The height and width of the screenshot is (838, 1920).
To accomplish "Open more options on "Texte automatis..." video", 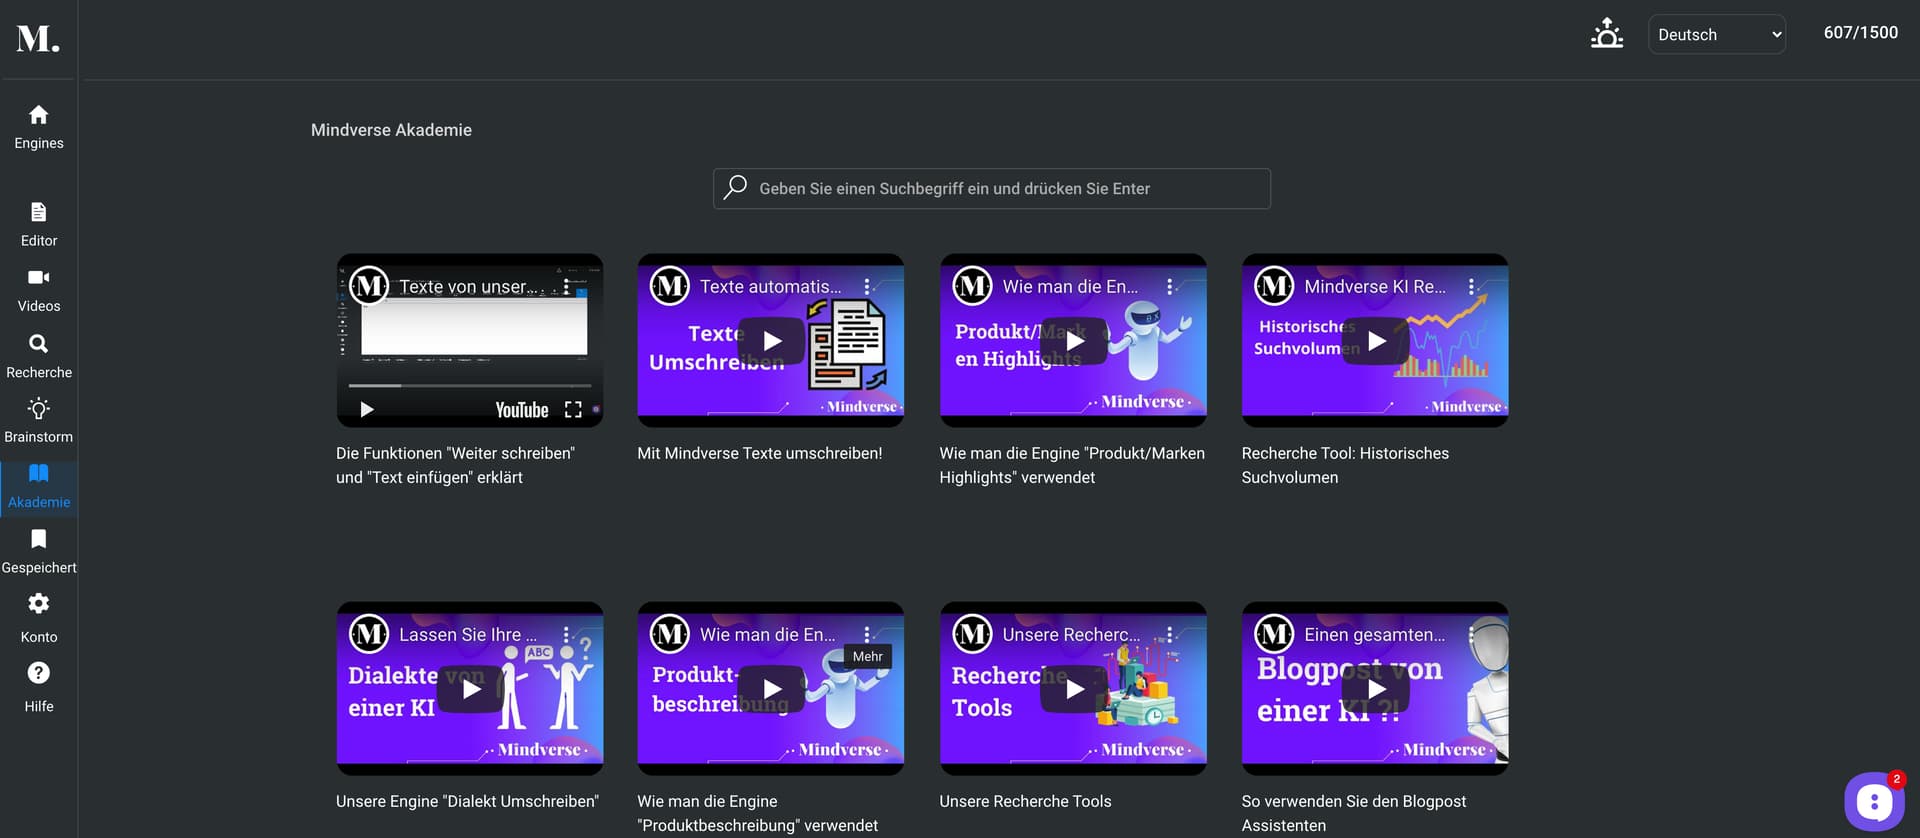I will tap(867, 286).
